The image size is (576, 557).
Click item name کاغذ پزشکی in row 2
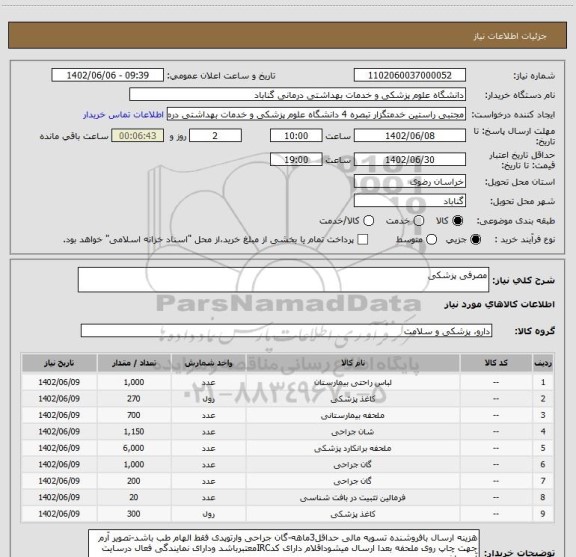tap(353, 399)
